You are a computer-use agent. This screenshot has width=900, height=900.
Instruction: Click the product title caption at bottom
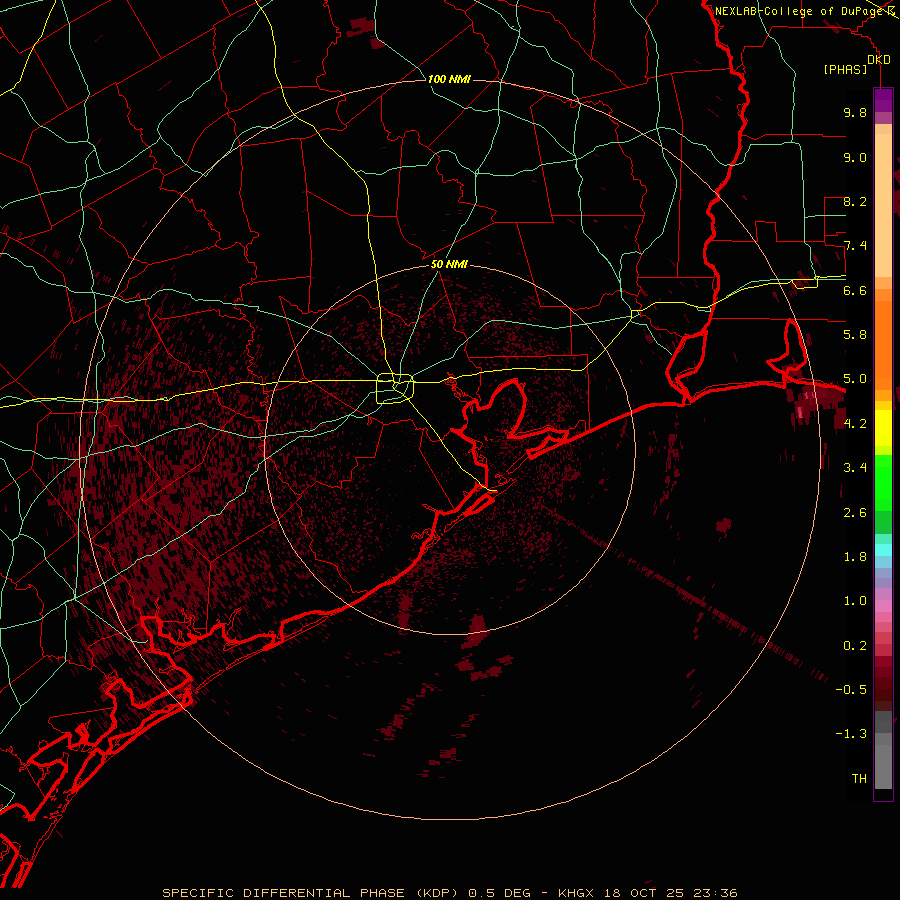pos(449,893)
